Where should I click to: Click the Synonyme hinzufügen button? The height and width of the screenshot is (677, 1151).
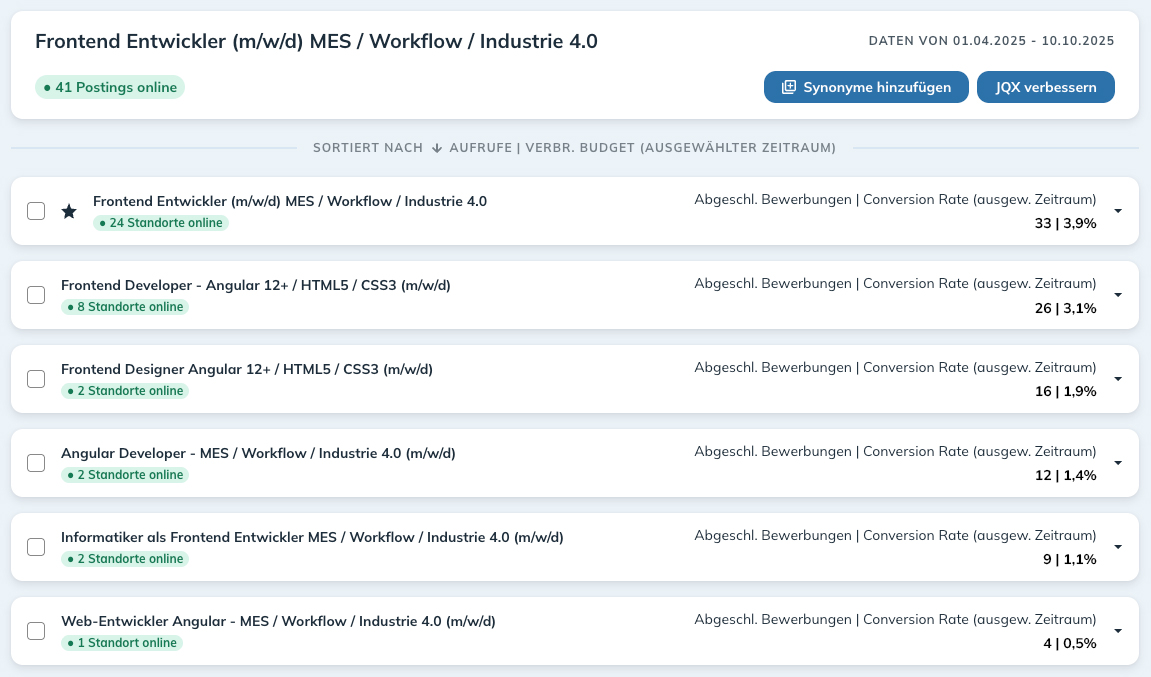coord(865,87)
